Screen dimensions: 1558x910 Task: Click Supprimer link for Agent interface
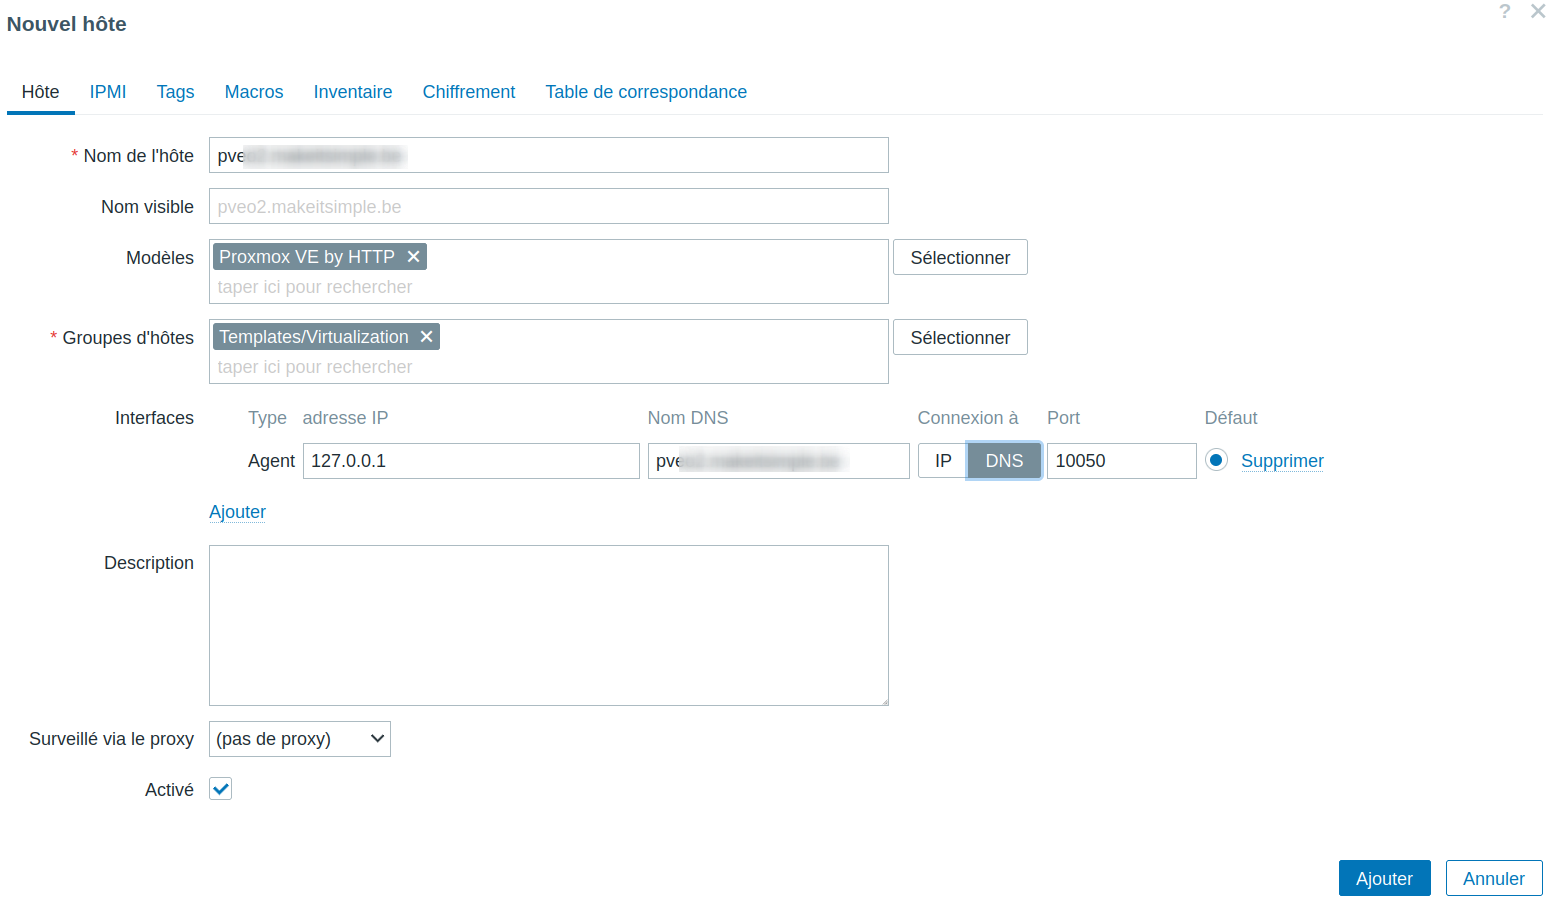(x=1282, y=461)
